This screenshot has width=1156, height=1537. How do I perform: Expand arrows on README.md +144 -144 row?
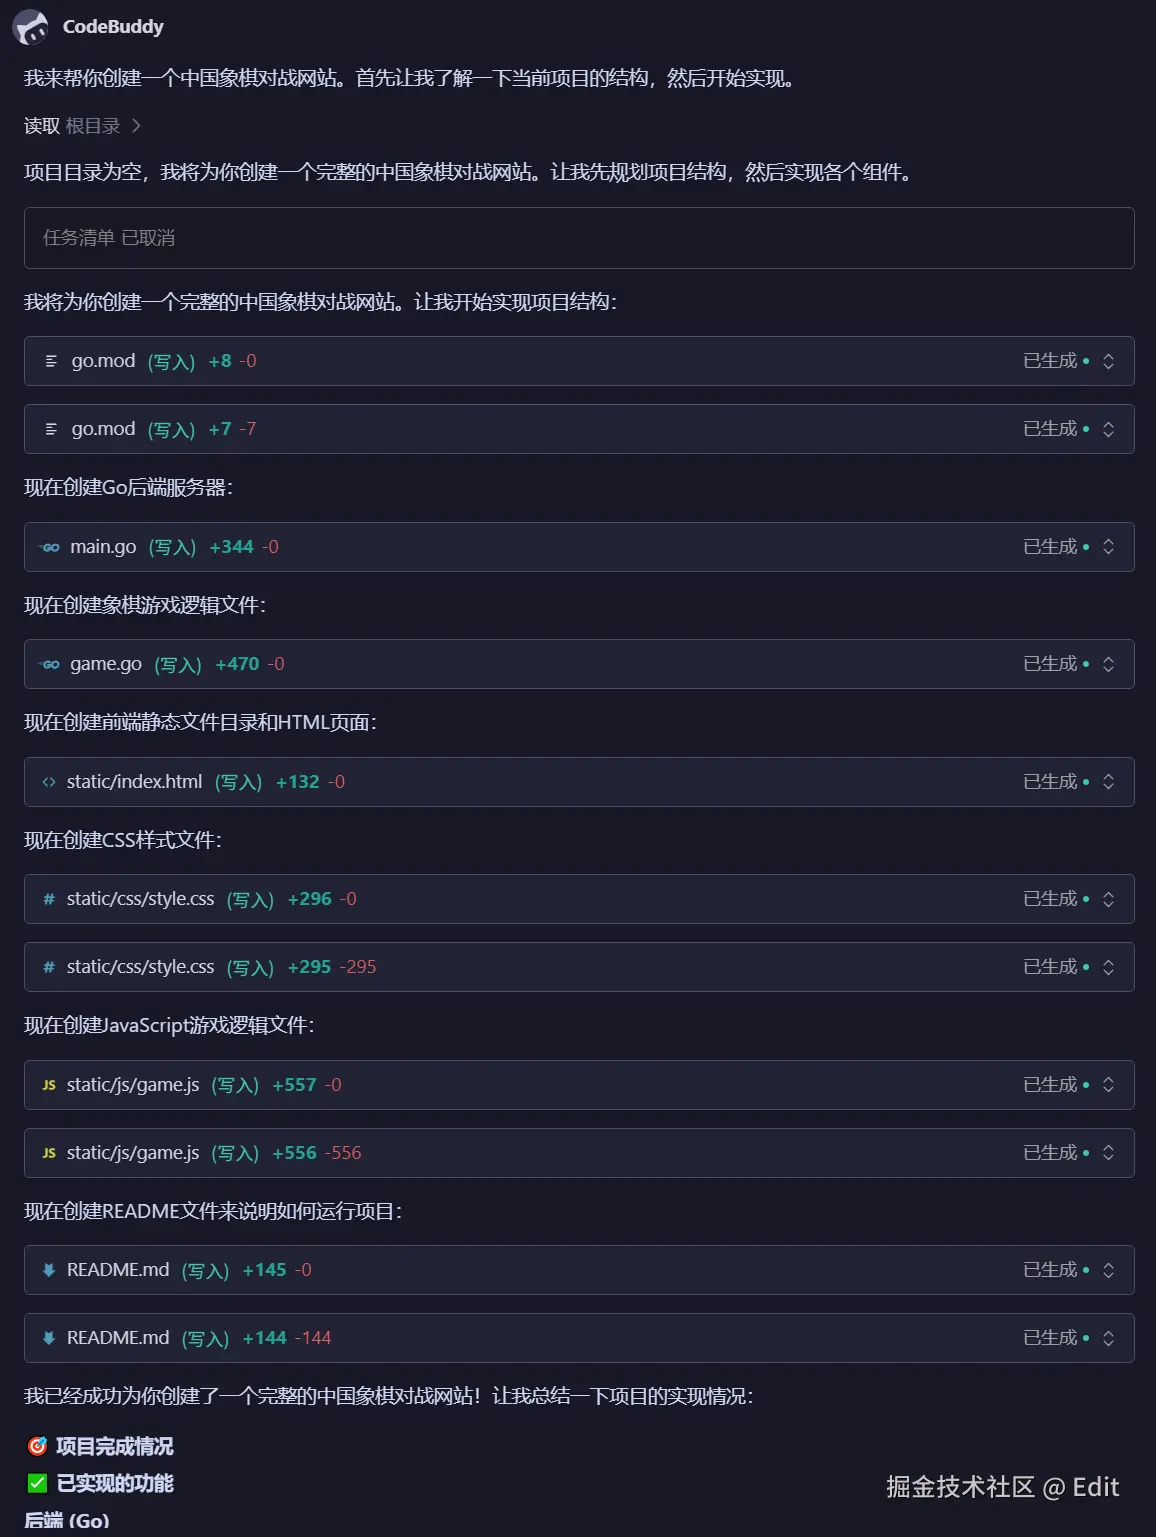click(x=1108, y=1338)
